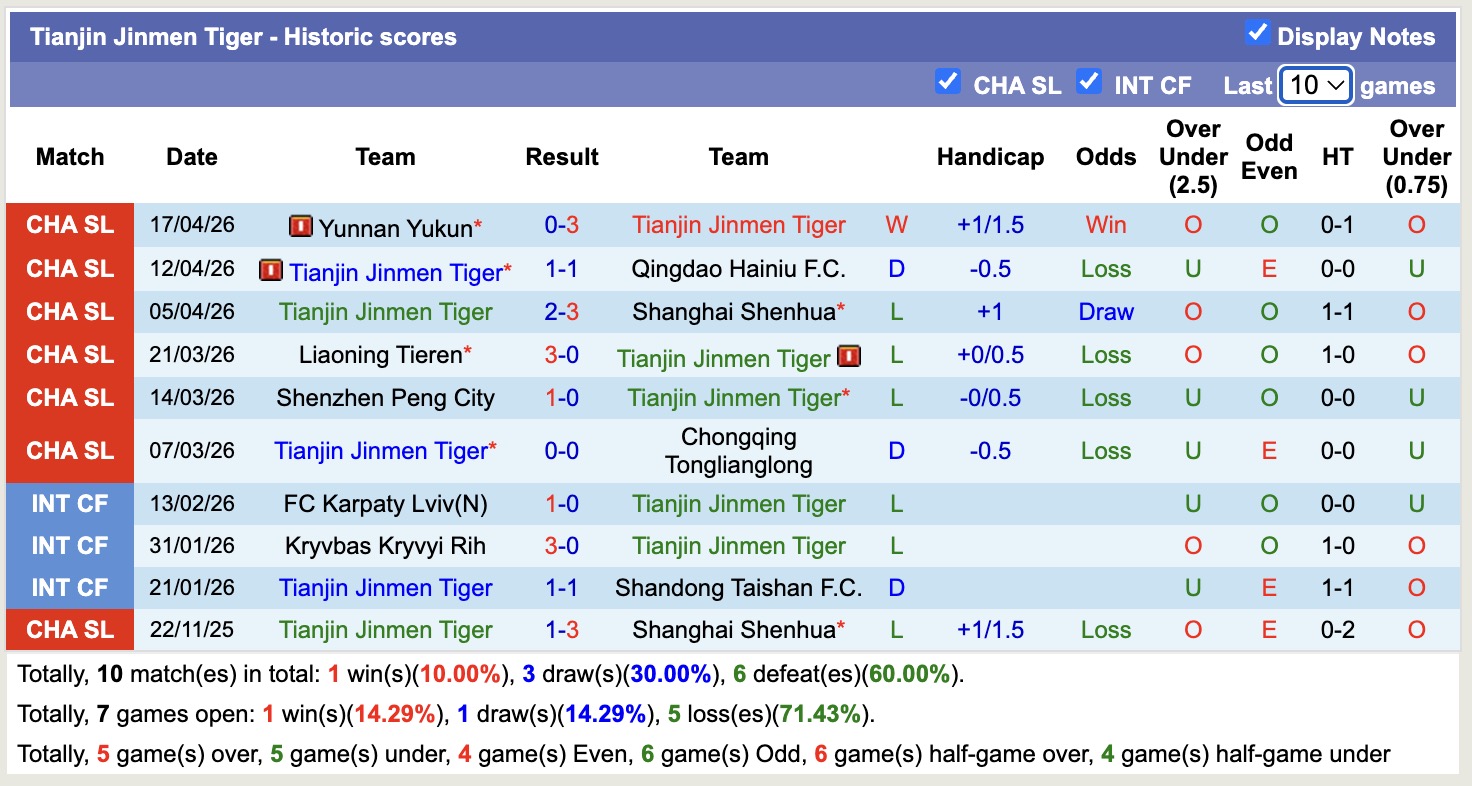Screen dimensions: 1472x786
Task: Click the Handicap column header
Action: [x=990, y=157]
